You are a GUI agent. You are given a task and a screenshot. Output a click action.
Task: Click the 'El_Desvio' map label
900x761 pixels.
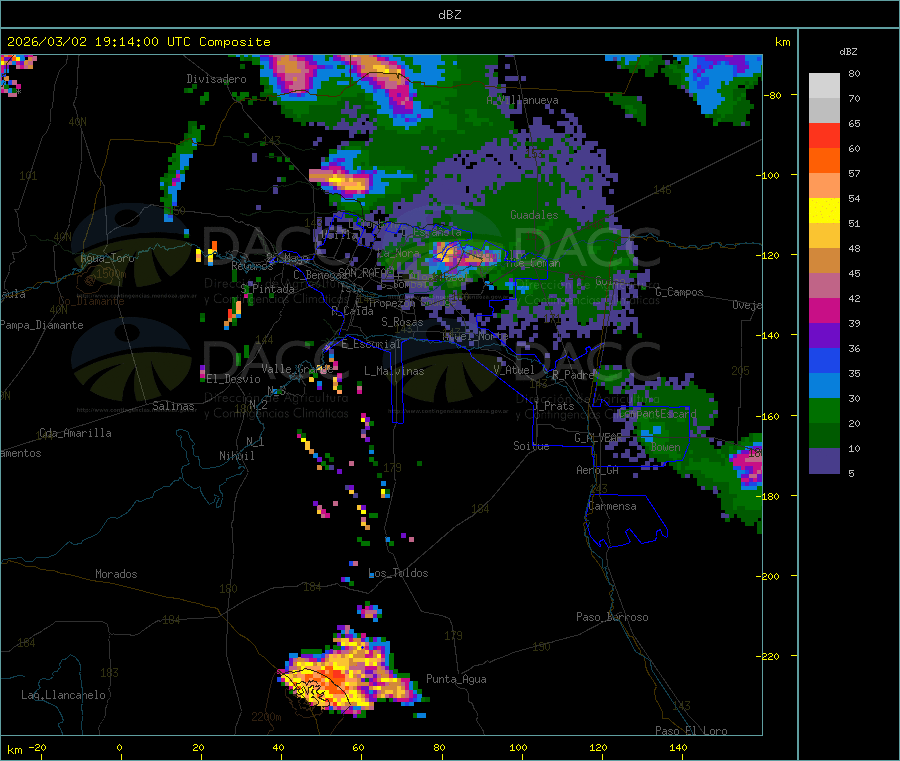tap(234, 379)
